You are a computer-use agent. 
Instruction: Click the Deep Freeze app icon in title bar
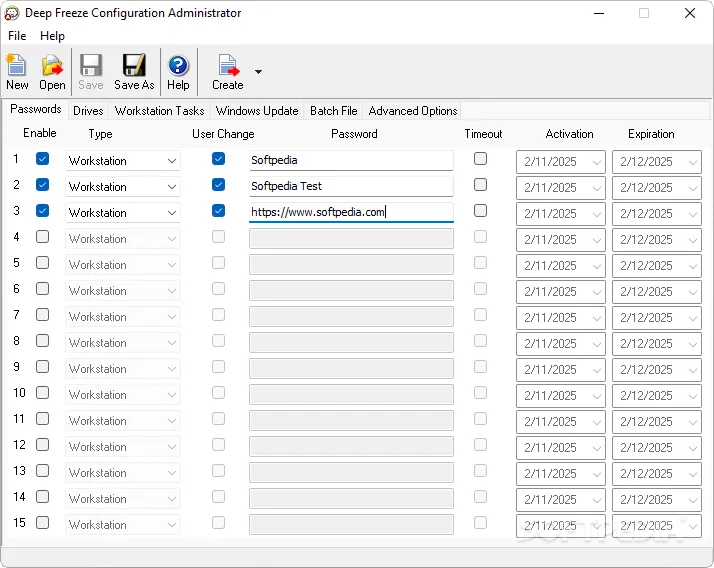(x=12, y=13)
